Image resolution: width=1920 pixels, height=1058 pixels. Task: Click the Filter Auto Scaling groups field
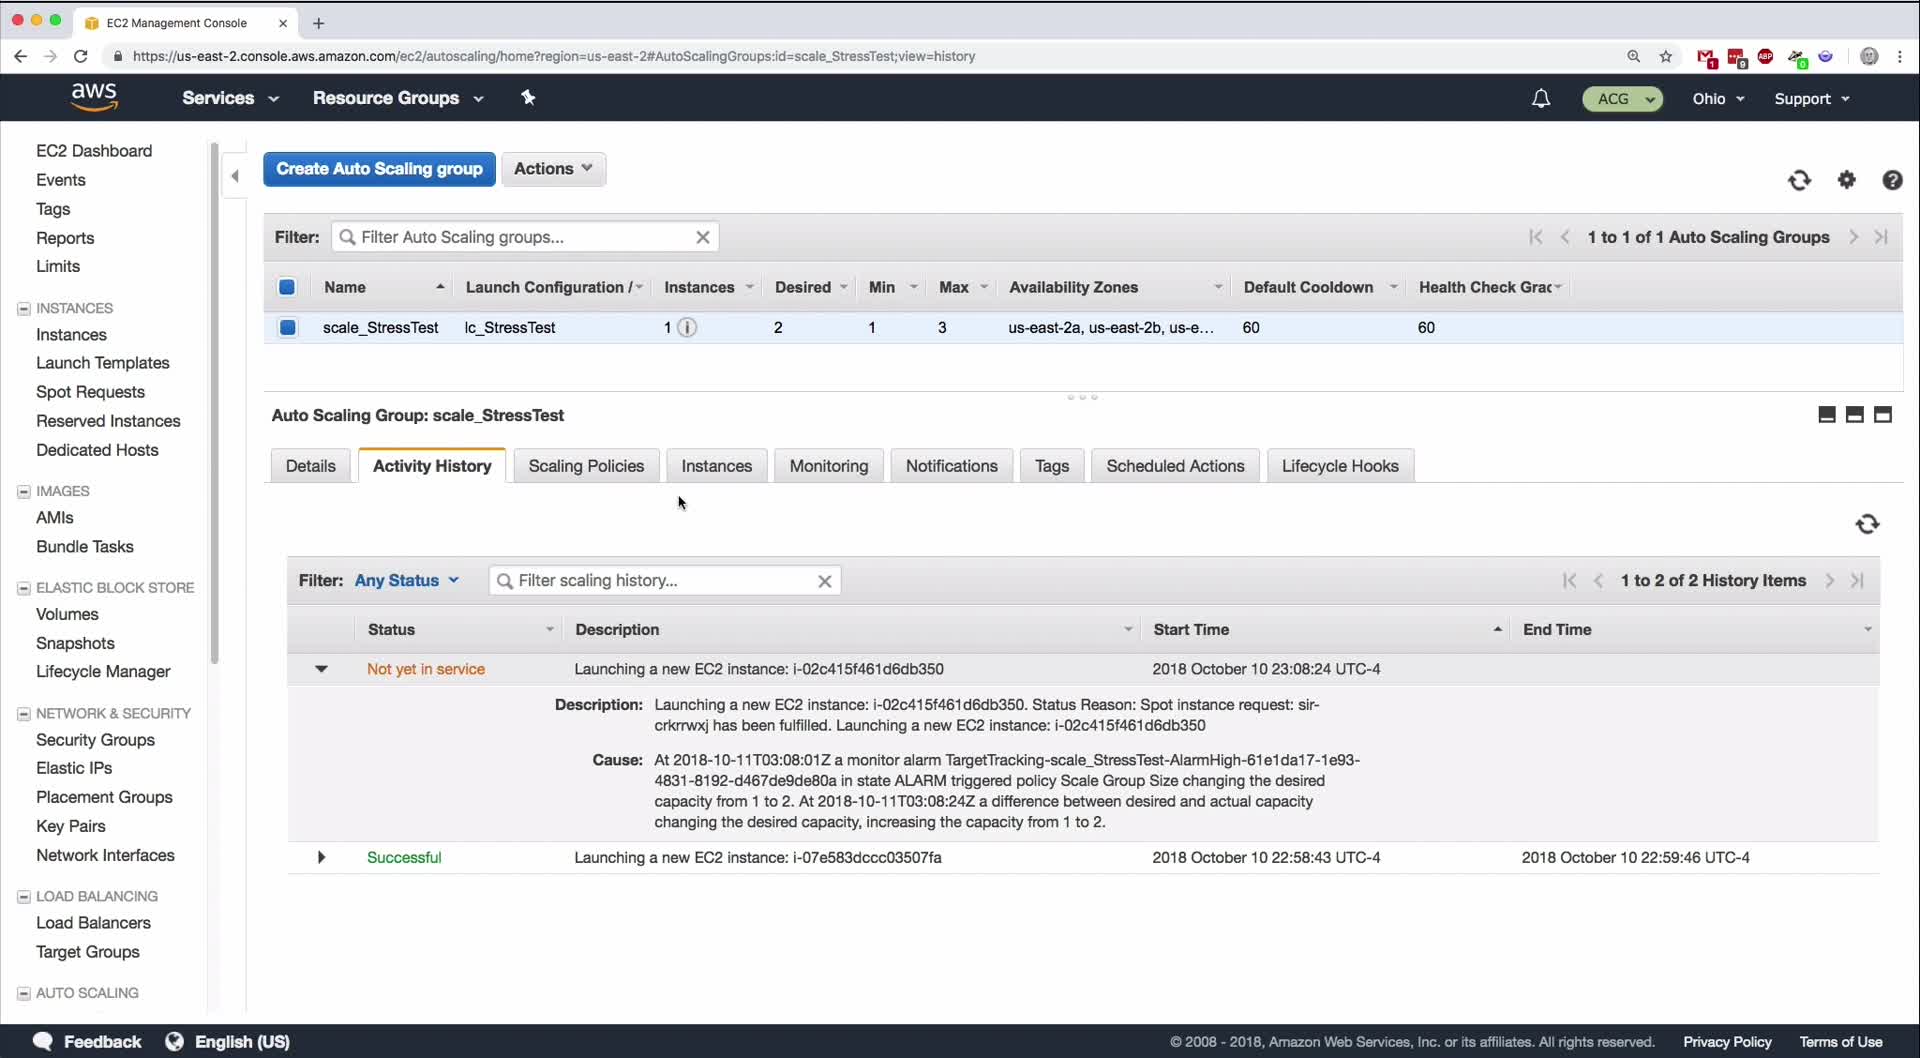pos(526,237)
